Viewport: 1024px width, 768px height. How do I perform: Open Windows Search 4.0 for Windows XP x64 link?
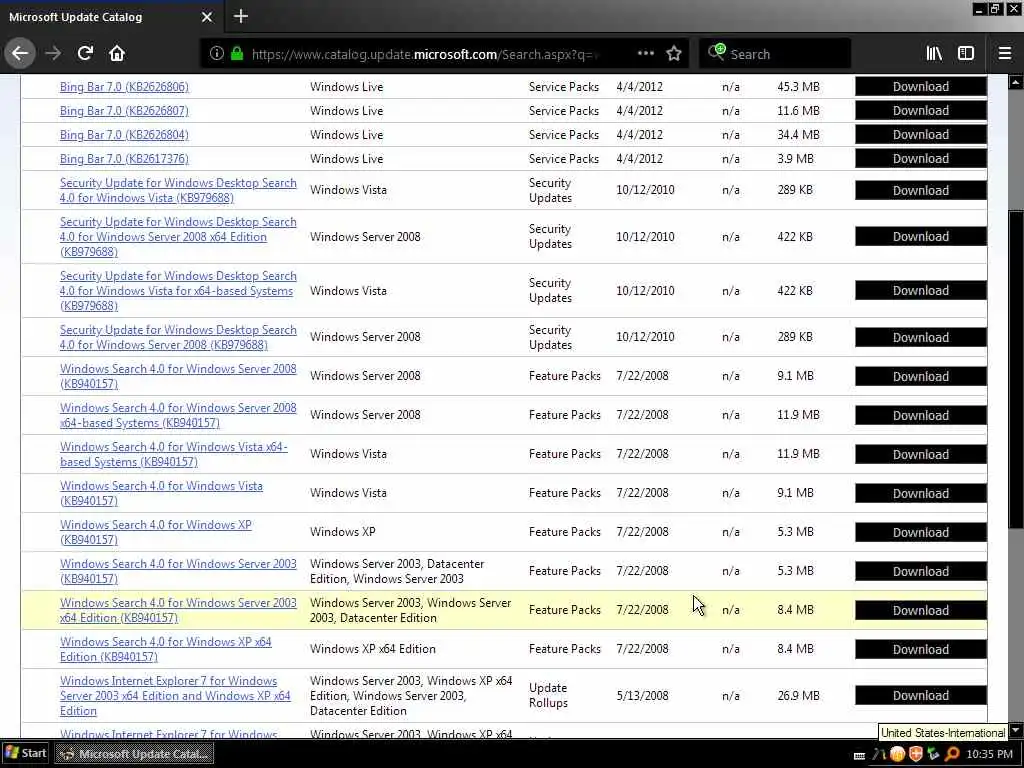click(x=165, y=649)
